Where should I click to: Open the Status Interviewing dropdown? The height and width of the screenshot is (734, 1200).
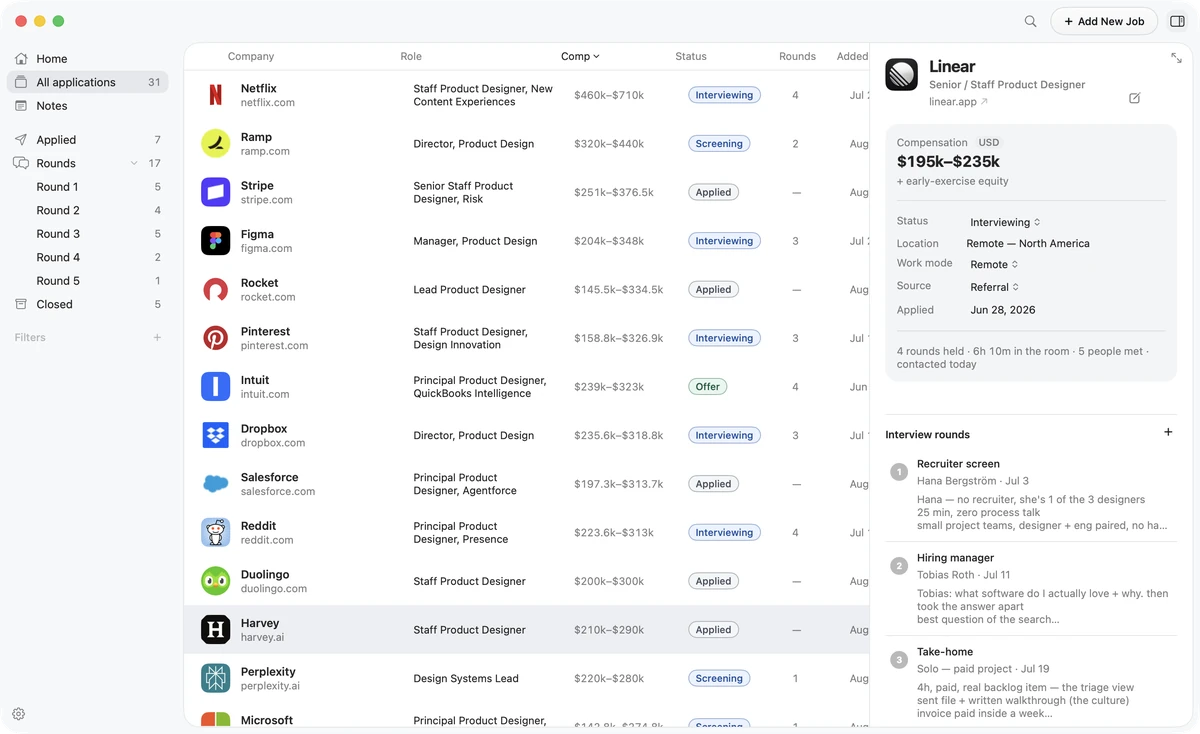(1005, 222)
